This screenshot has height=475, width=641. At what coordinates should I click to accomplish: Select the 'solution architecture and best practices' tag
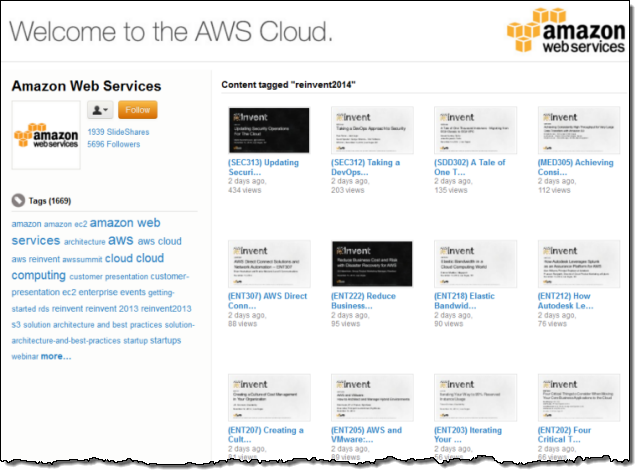coord(92,325)
